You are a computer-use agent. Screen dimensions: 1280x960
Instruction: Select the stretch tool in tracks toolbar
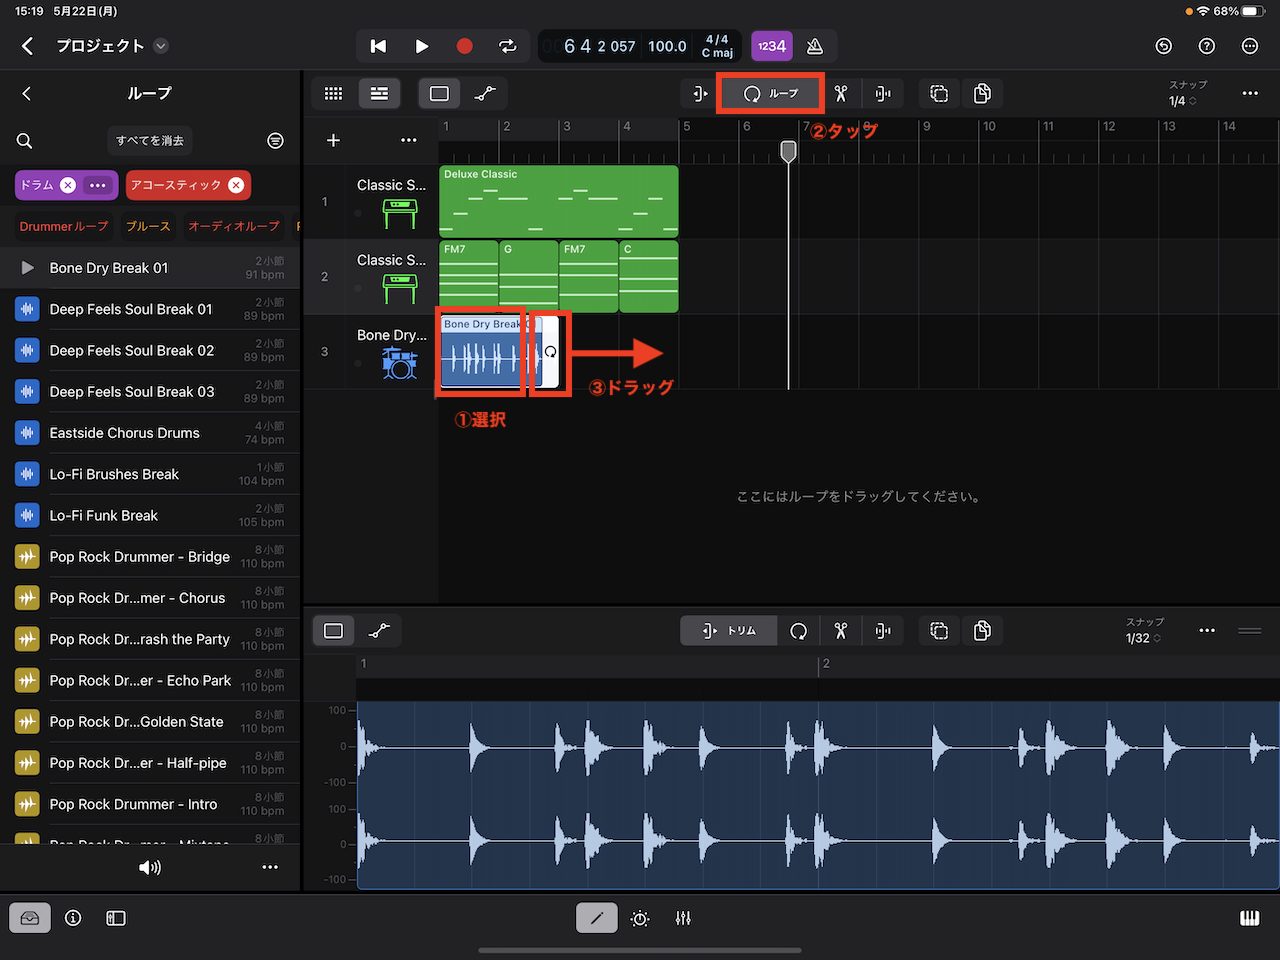883,93
